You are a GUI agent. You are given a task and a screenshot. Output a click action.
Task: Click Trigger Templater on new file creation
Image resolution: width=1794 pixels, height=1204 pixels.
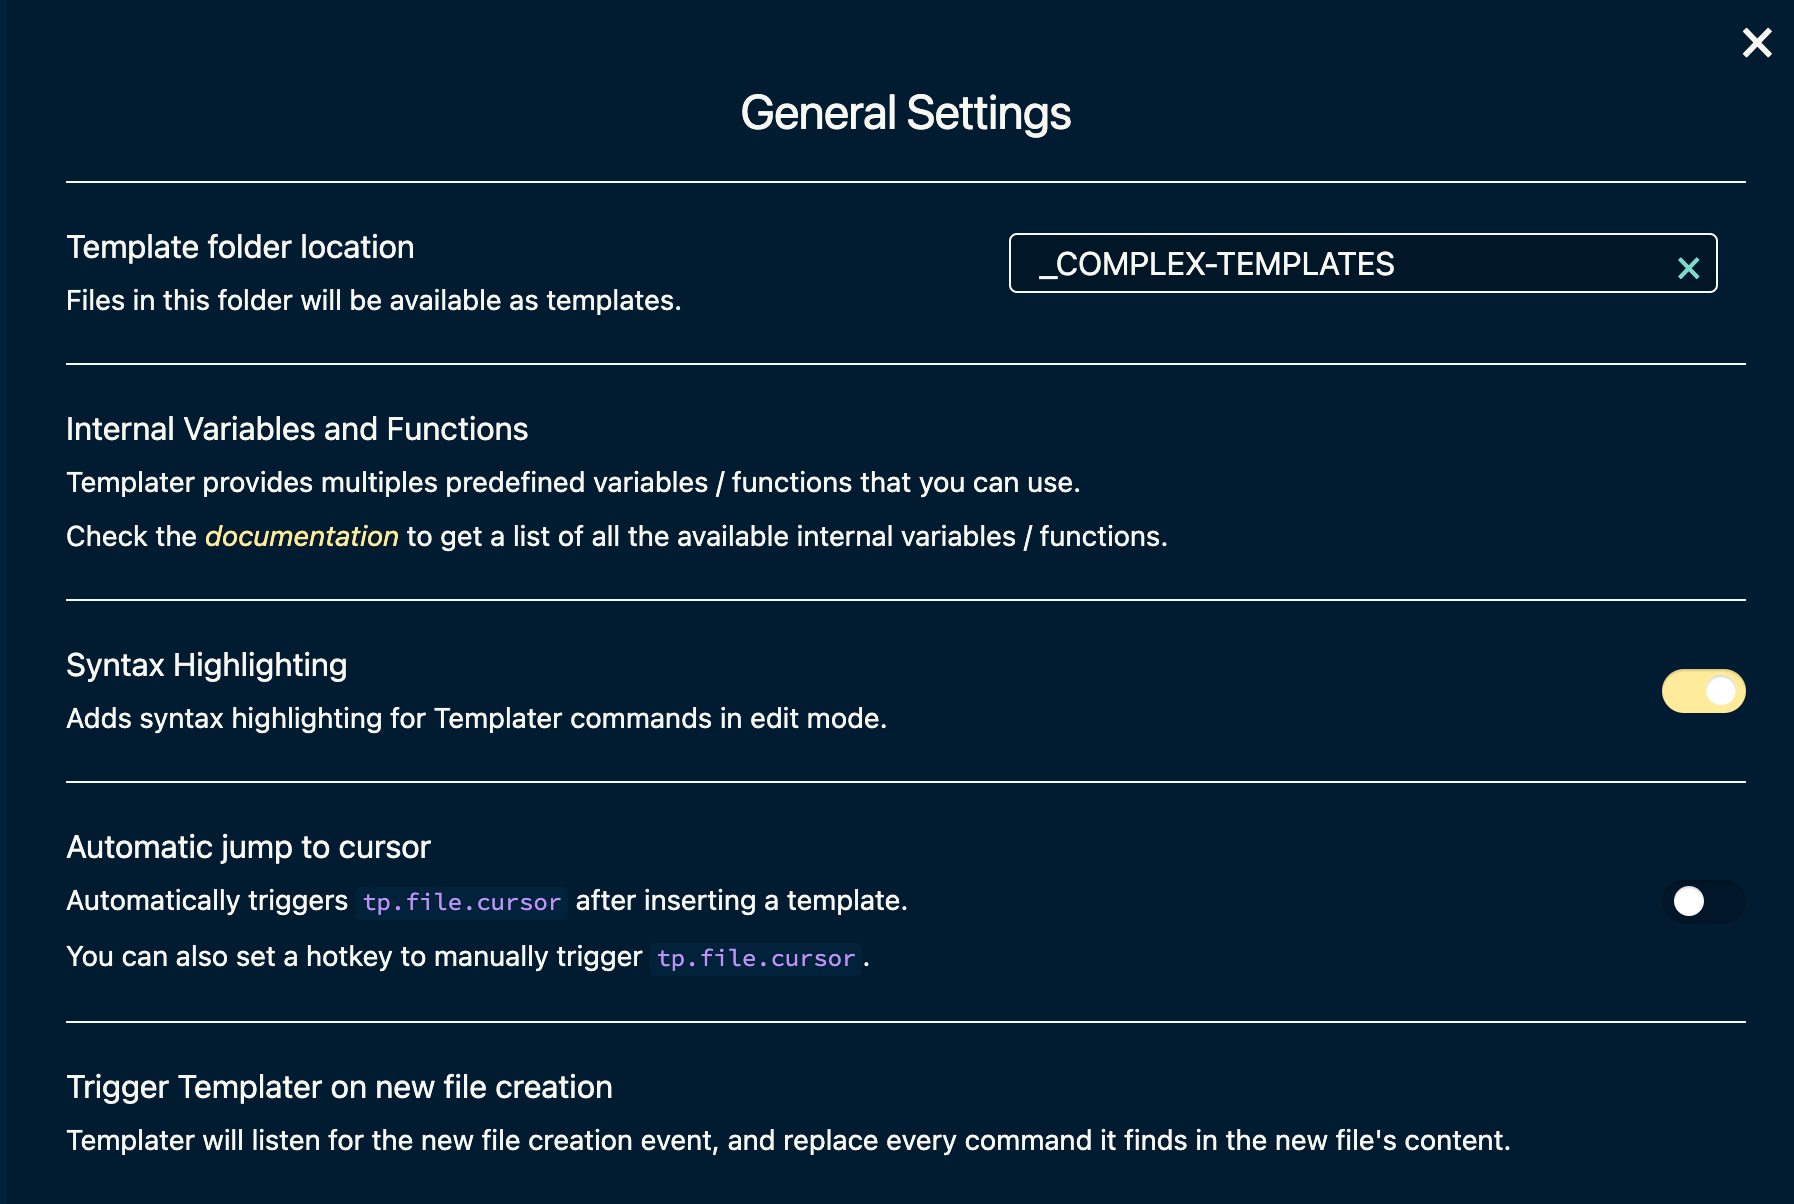[339, 1086]
